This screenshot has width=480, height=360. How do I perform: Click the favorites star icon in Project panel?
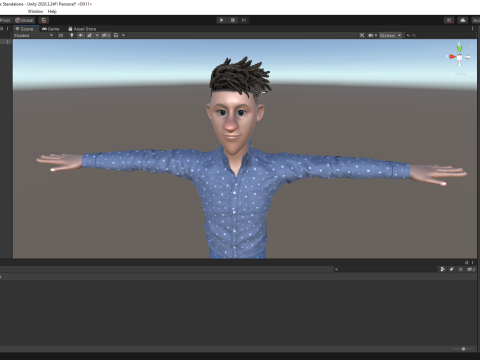click(x=460, y=269)
